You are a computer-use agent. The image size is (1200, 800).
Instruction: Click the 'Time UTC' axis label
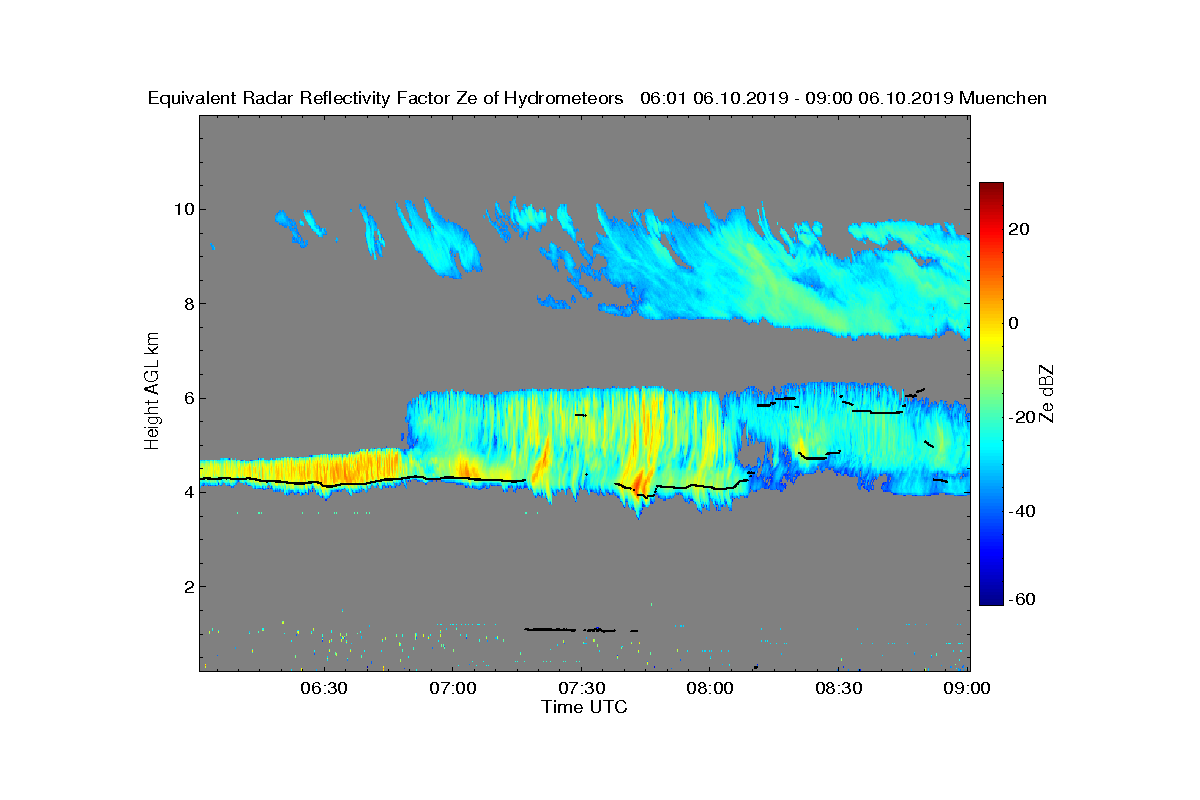click(585, 707)
